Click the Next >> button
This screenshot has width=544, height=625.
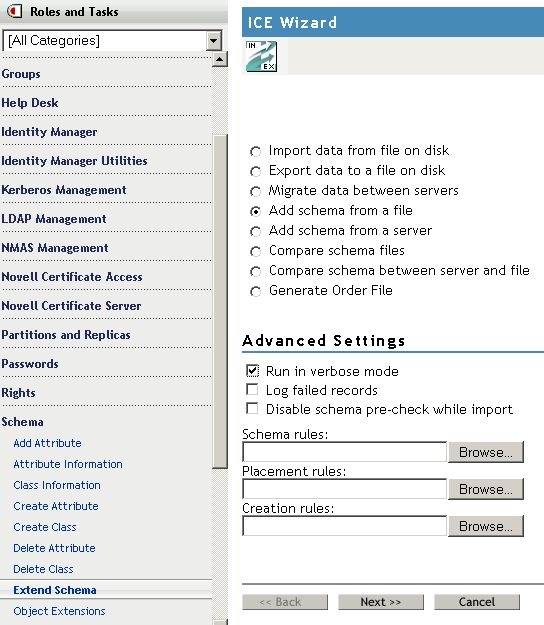point(381,602)
